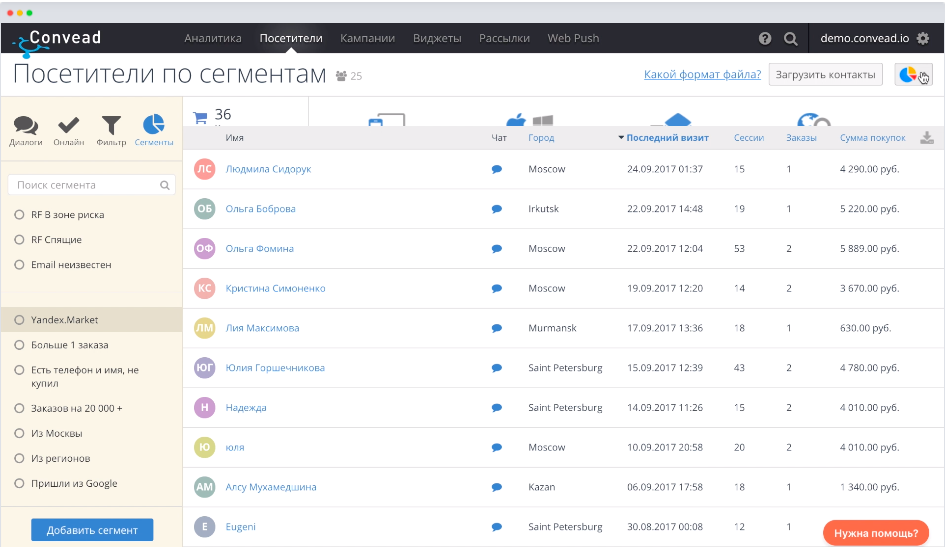
Task: Click the colored pie chart button
Action: pos(913,75)
